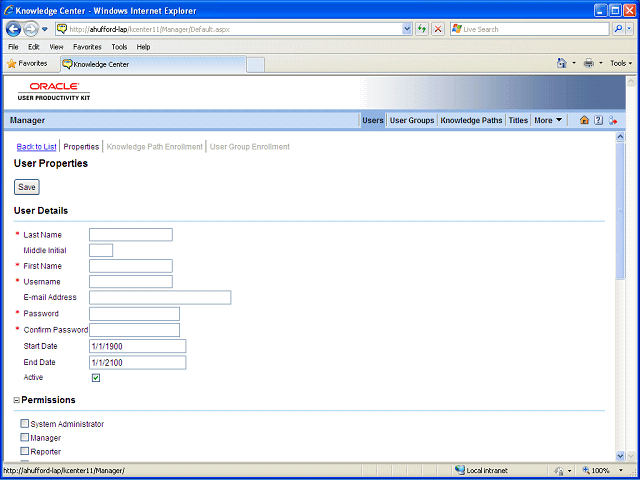The height and width of the screenshot is (480, 640).
Task: Open the Help menu
Action: pos(143,47)
